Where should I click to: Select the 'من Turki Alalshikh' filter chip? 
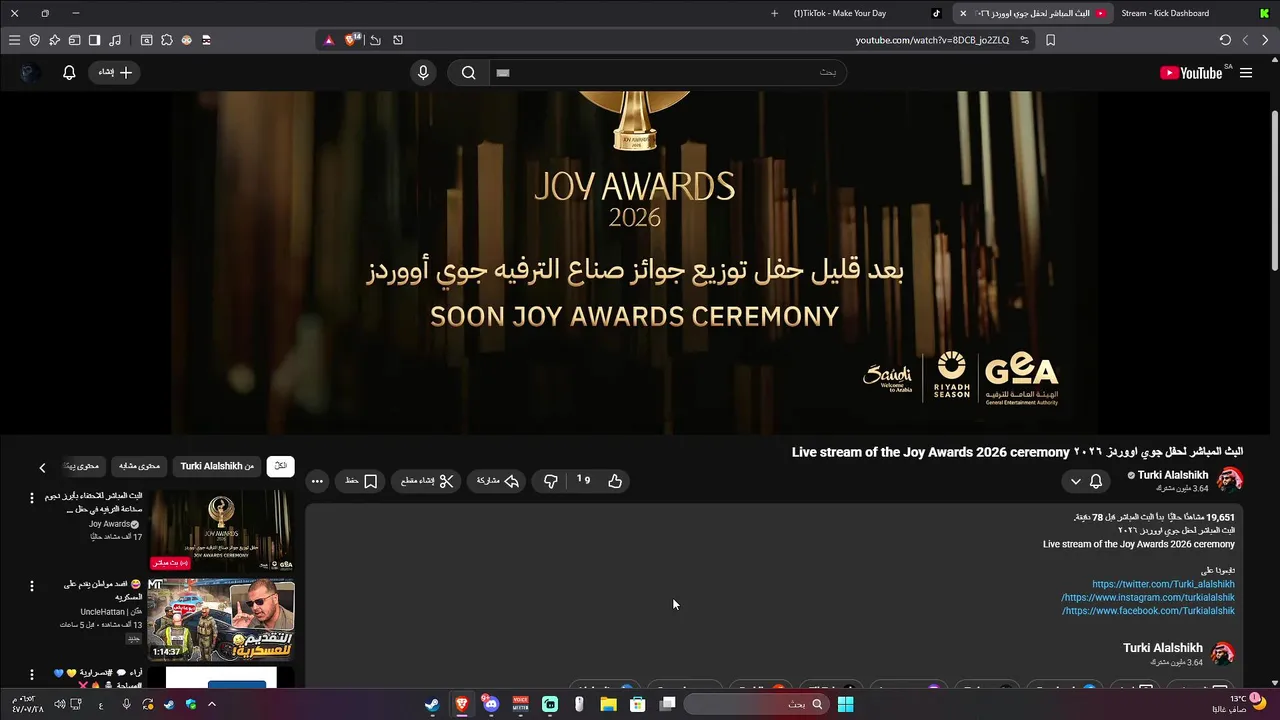coord(217,466)
